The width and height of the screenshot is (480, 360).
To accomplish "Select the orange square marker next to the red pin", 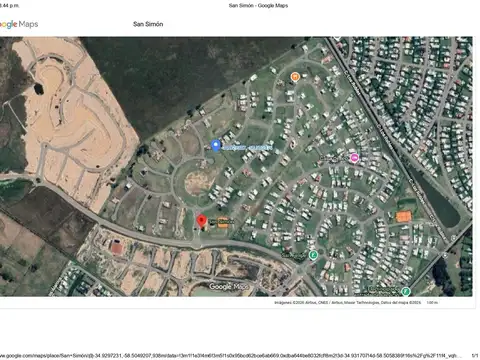I will click(x=223, y=223).
